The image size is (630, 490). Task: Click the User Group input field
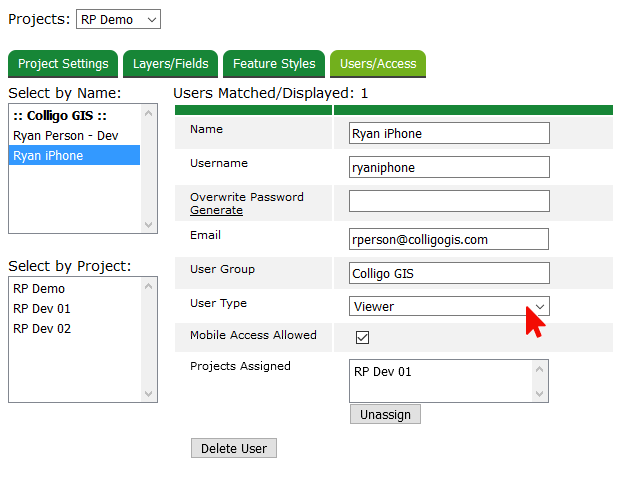pos(449,273)
